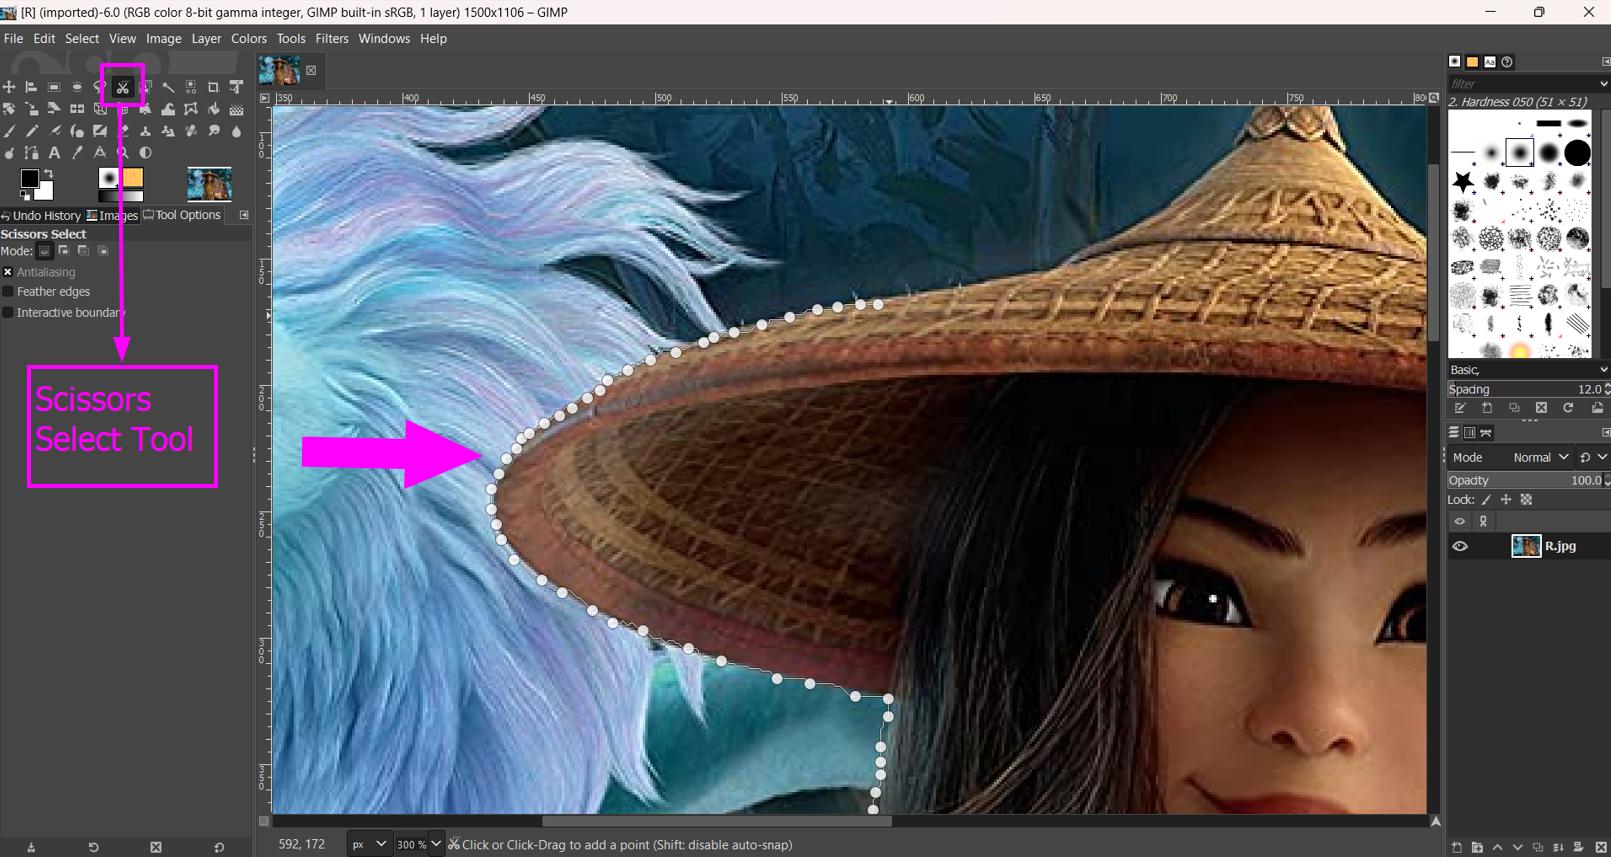Image resolution: width=1611 pixels, height=857 pixels.
Task: Select the Flip tool
Action: pyautogui.click(x=77, y=109)
